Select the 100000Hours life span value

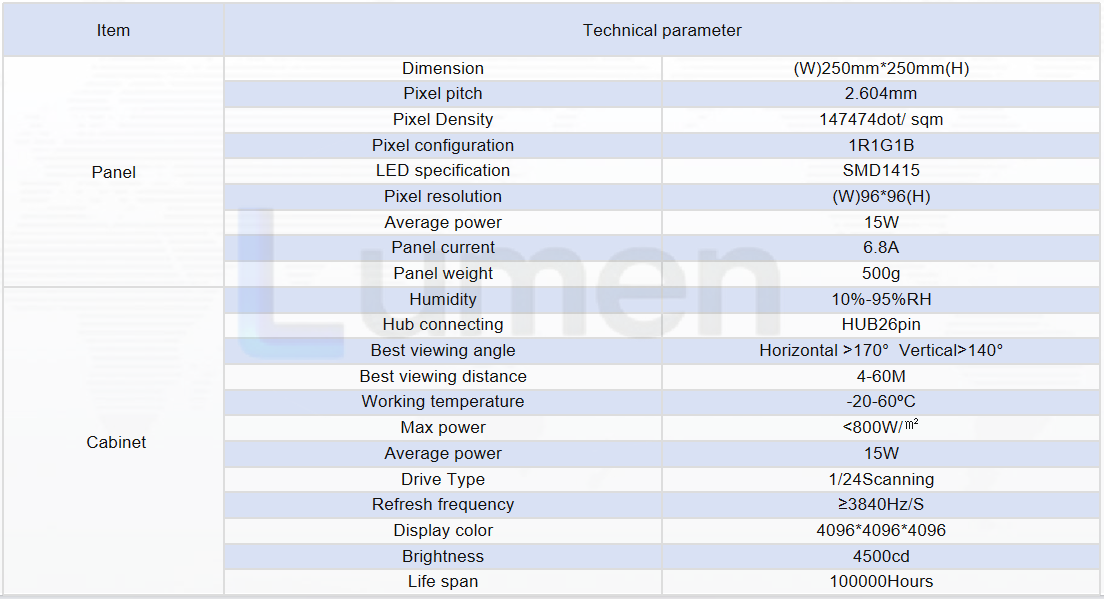click(881, 581)
